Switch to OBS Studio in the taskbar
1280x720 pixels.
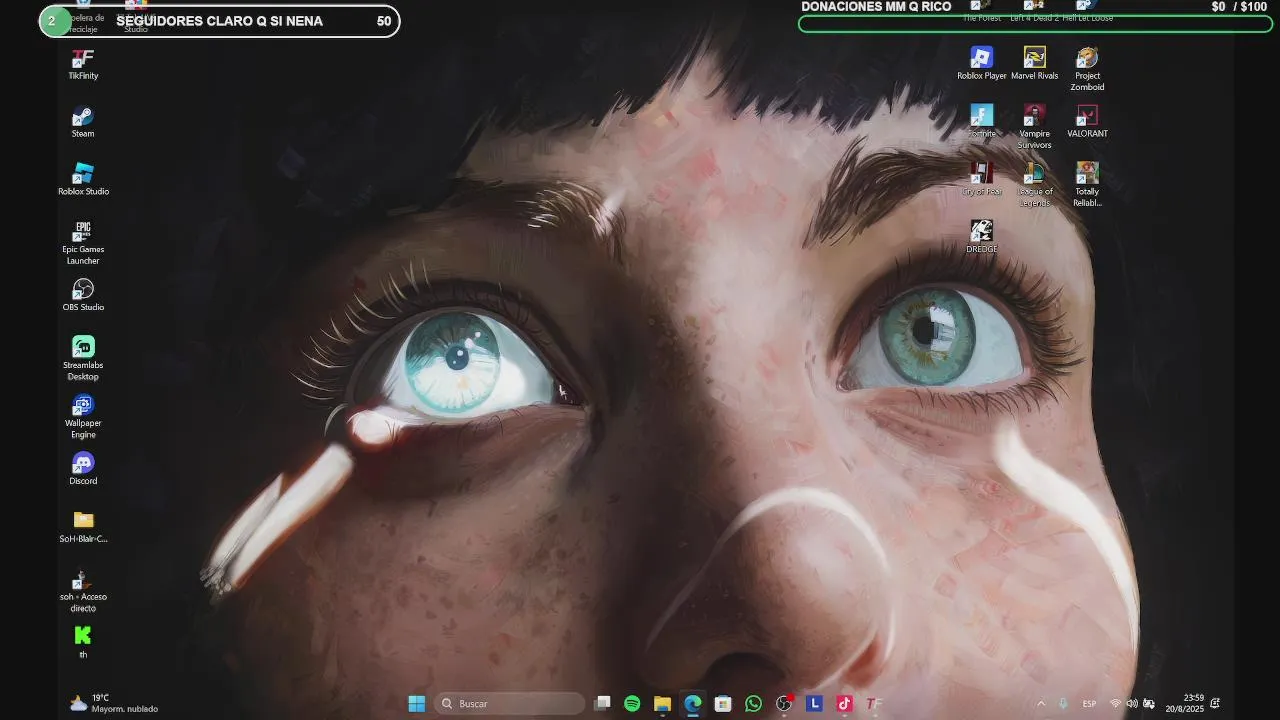tap(784, 704)
